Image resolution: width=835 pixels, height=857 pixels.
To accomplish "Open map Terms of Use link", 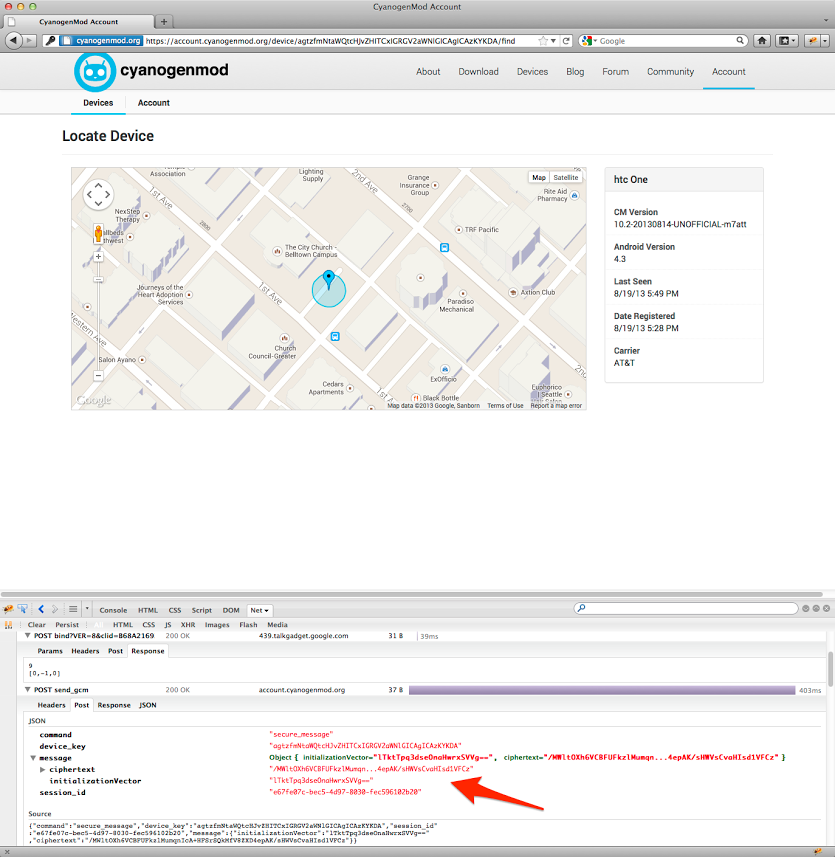I will [505, 406].
